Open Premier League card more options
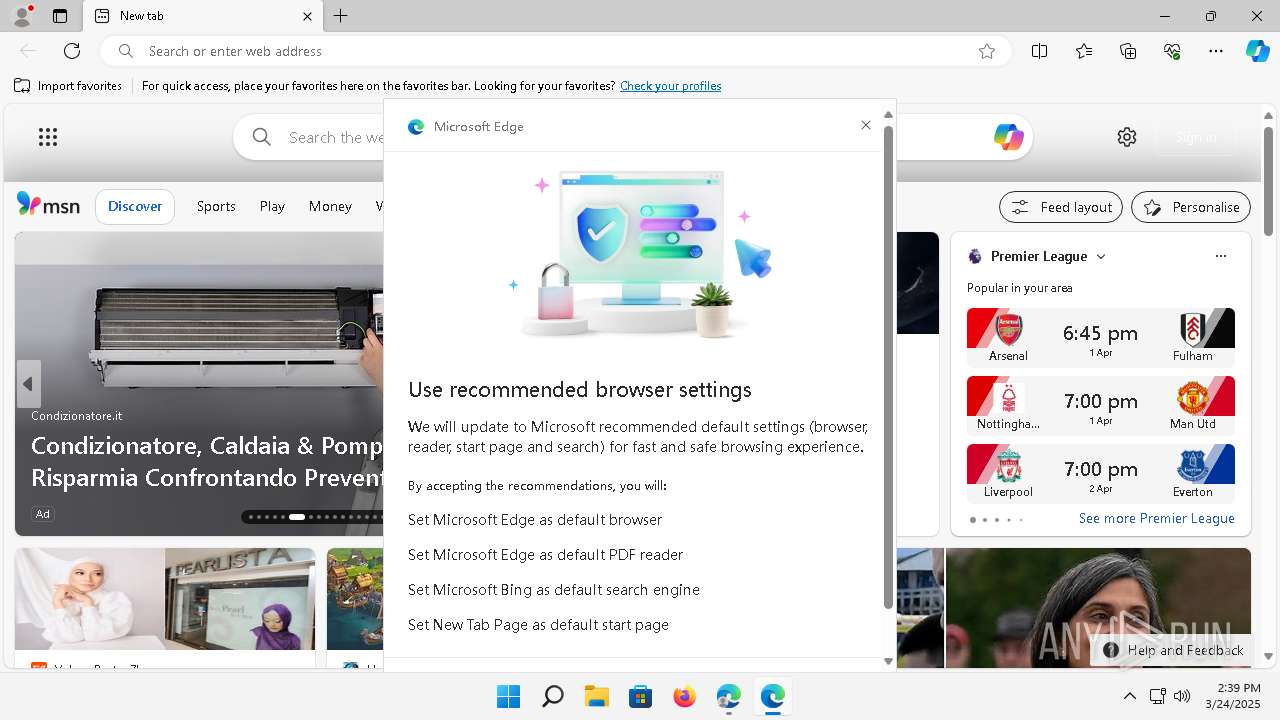Screen dimensions: 1280x720 (x=1221, y=256)
